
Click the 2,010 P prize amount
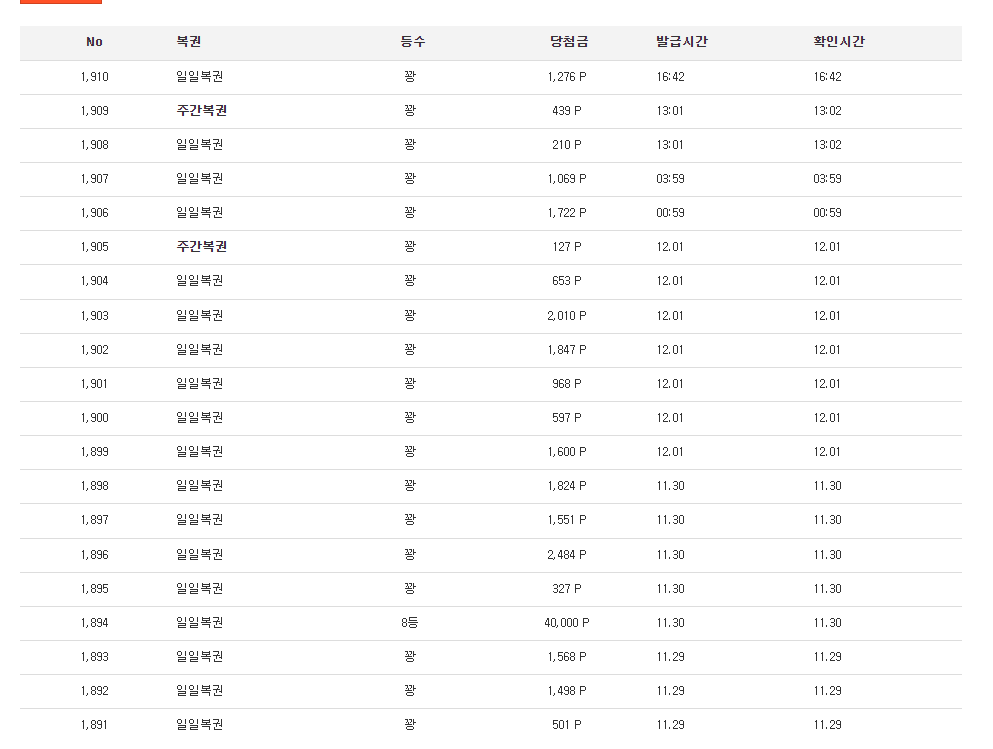coord(567,316)
